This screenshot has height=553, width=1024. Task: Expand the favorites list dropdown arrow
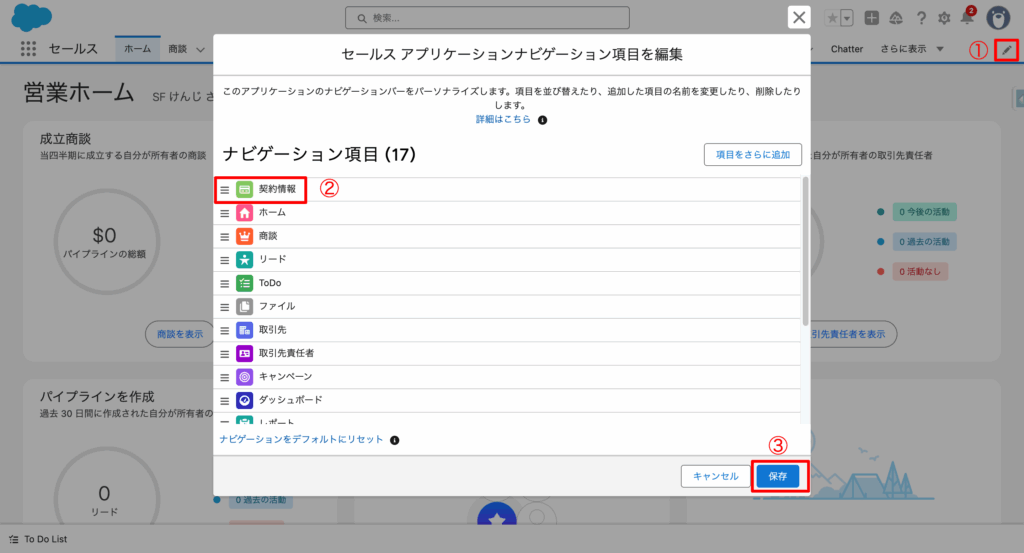tap(847, 18)
